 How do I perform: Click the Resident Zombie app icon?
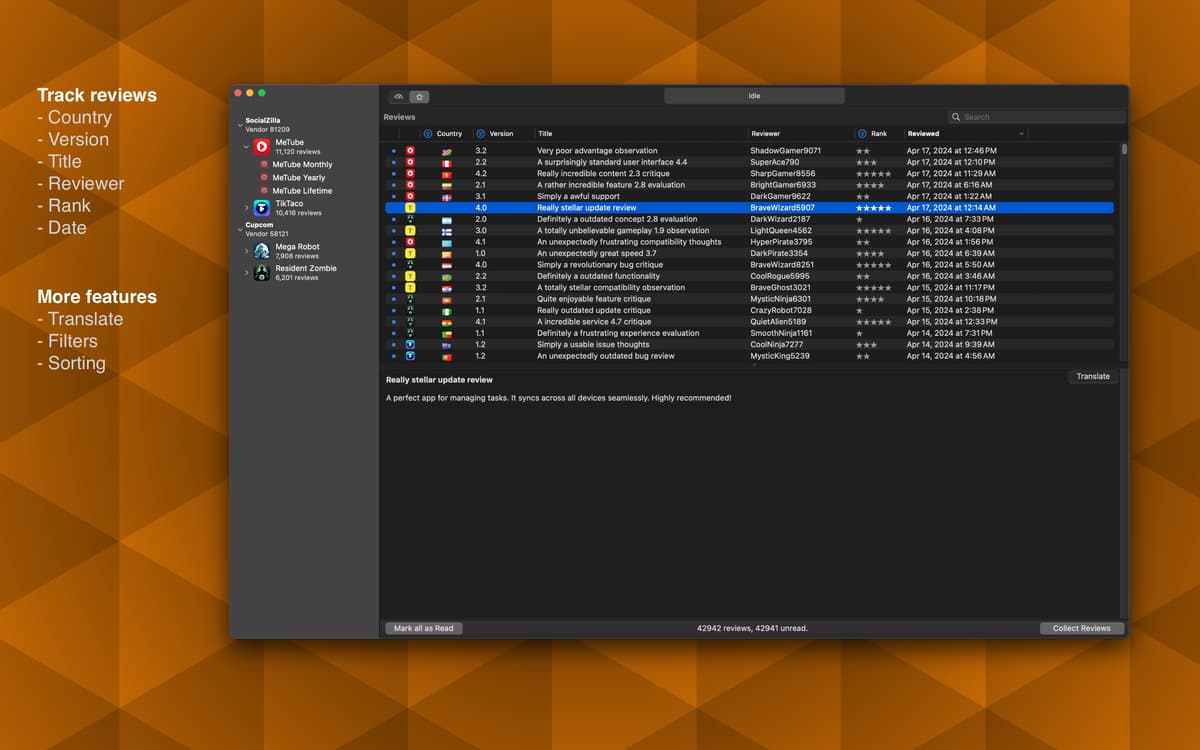pyautogui.click(x=261, y=273)
